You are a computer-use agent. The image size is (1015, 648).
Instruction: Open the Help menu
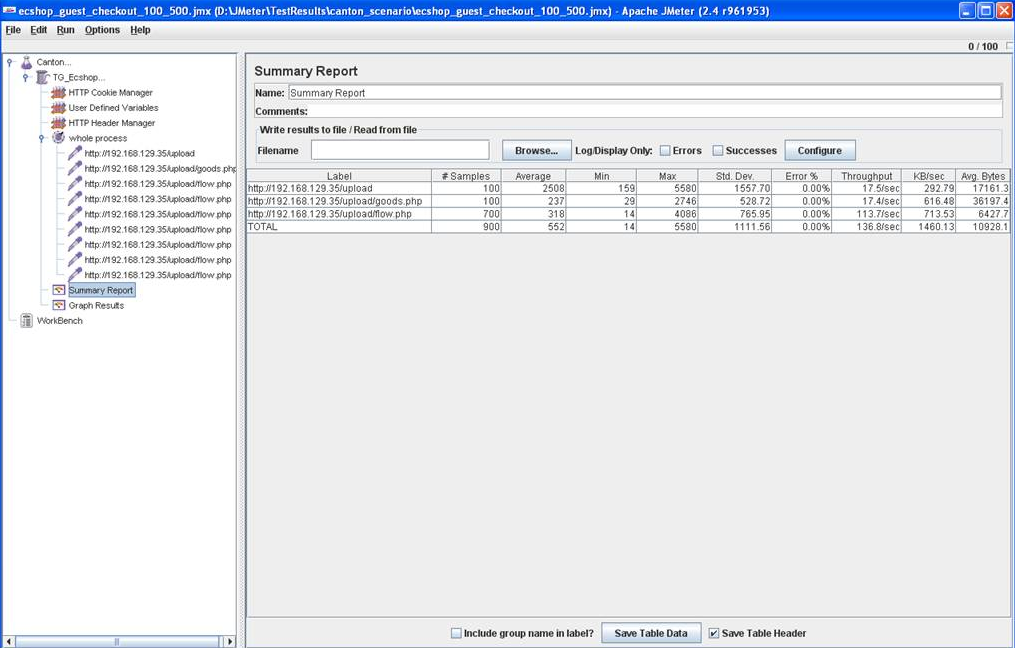[140, 30]
